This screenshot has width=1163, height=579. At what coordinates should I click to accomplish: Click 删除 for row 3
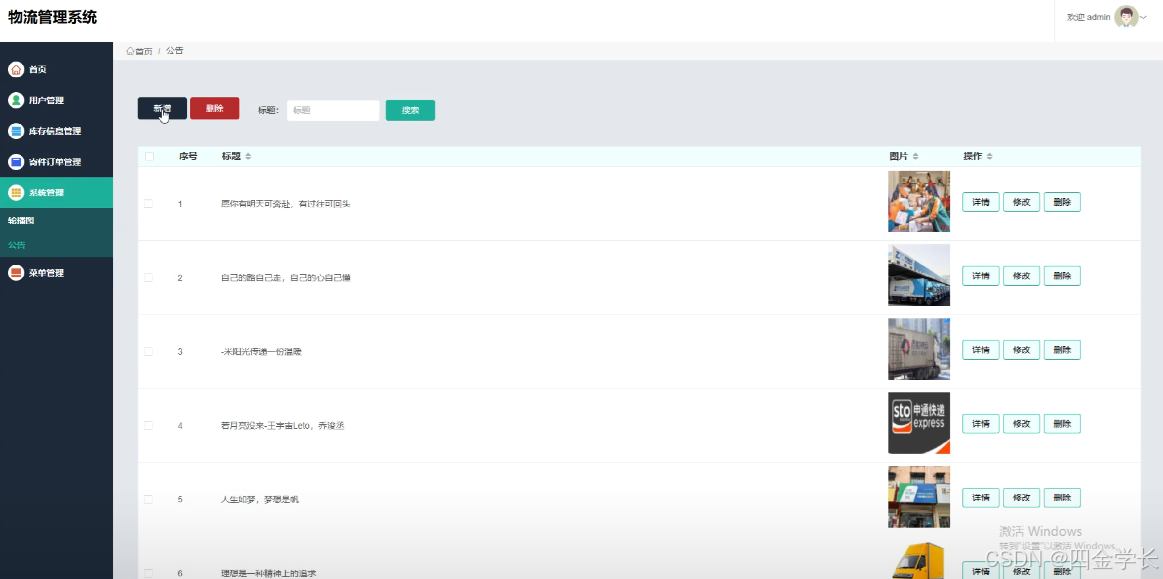[1062, 350]
